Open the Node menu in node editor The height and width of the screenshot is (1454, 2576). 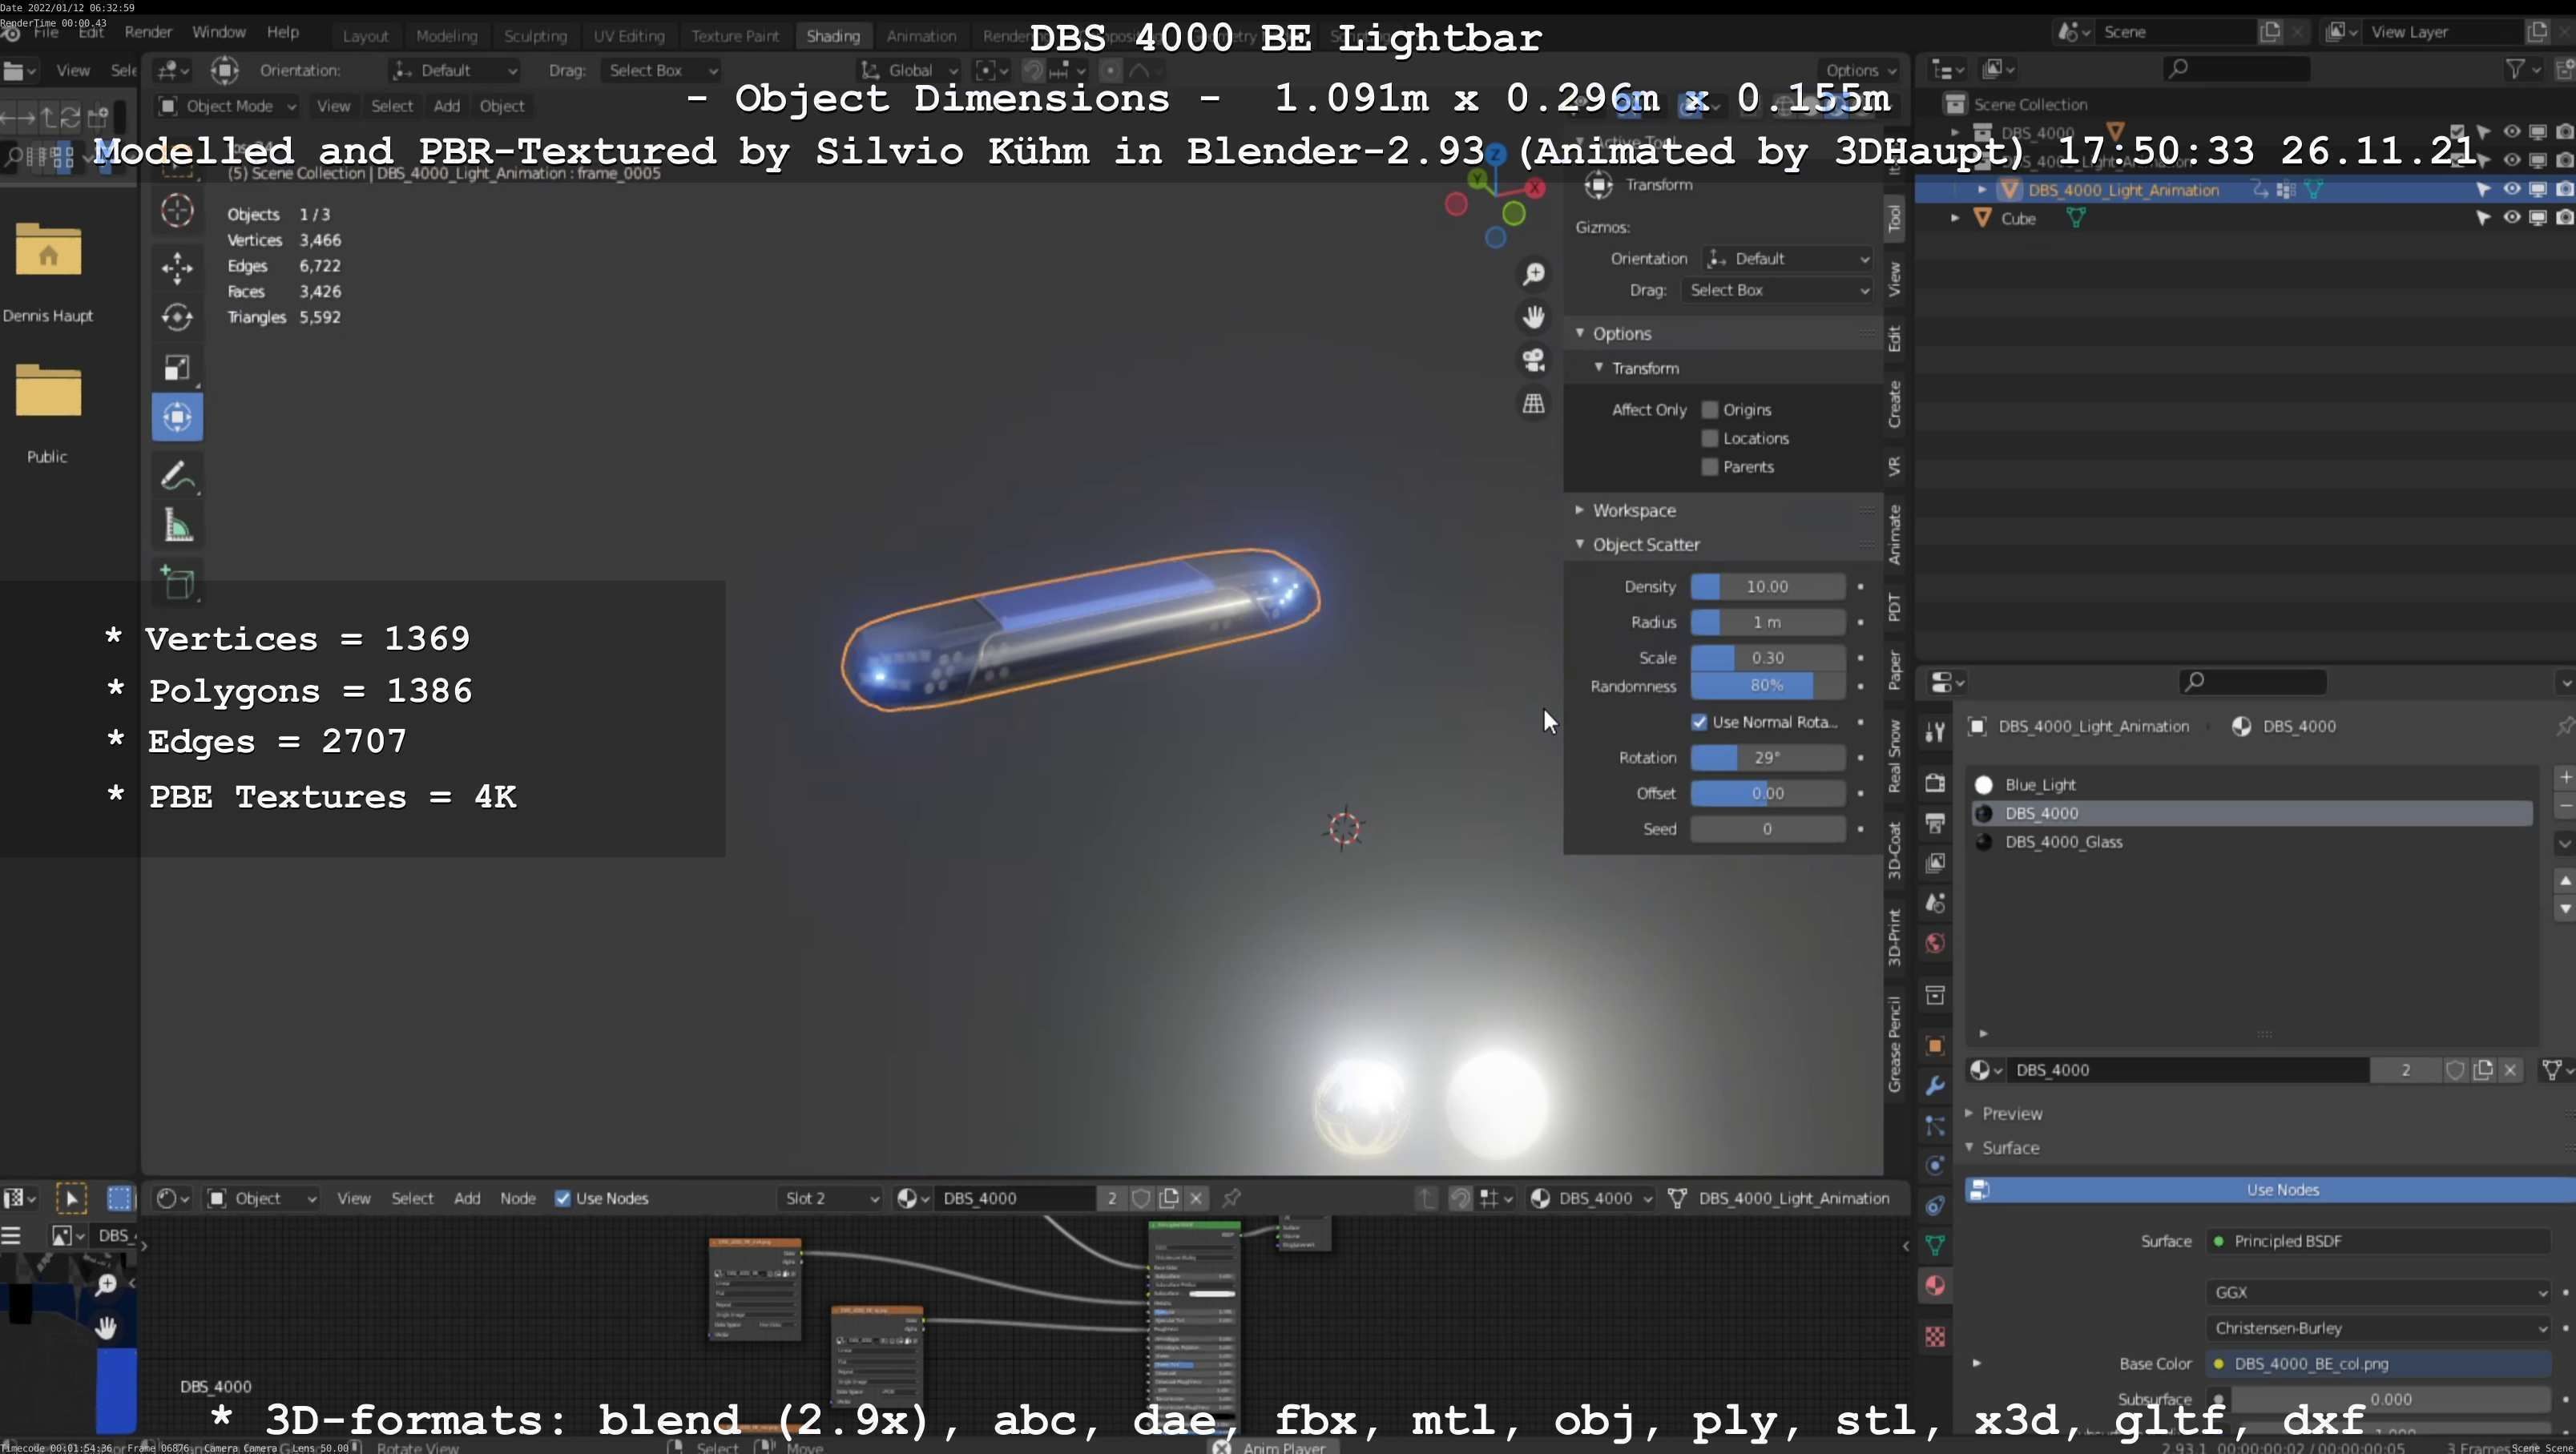point(518,1198)
